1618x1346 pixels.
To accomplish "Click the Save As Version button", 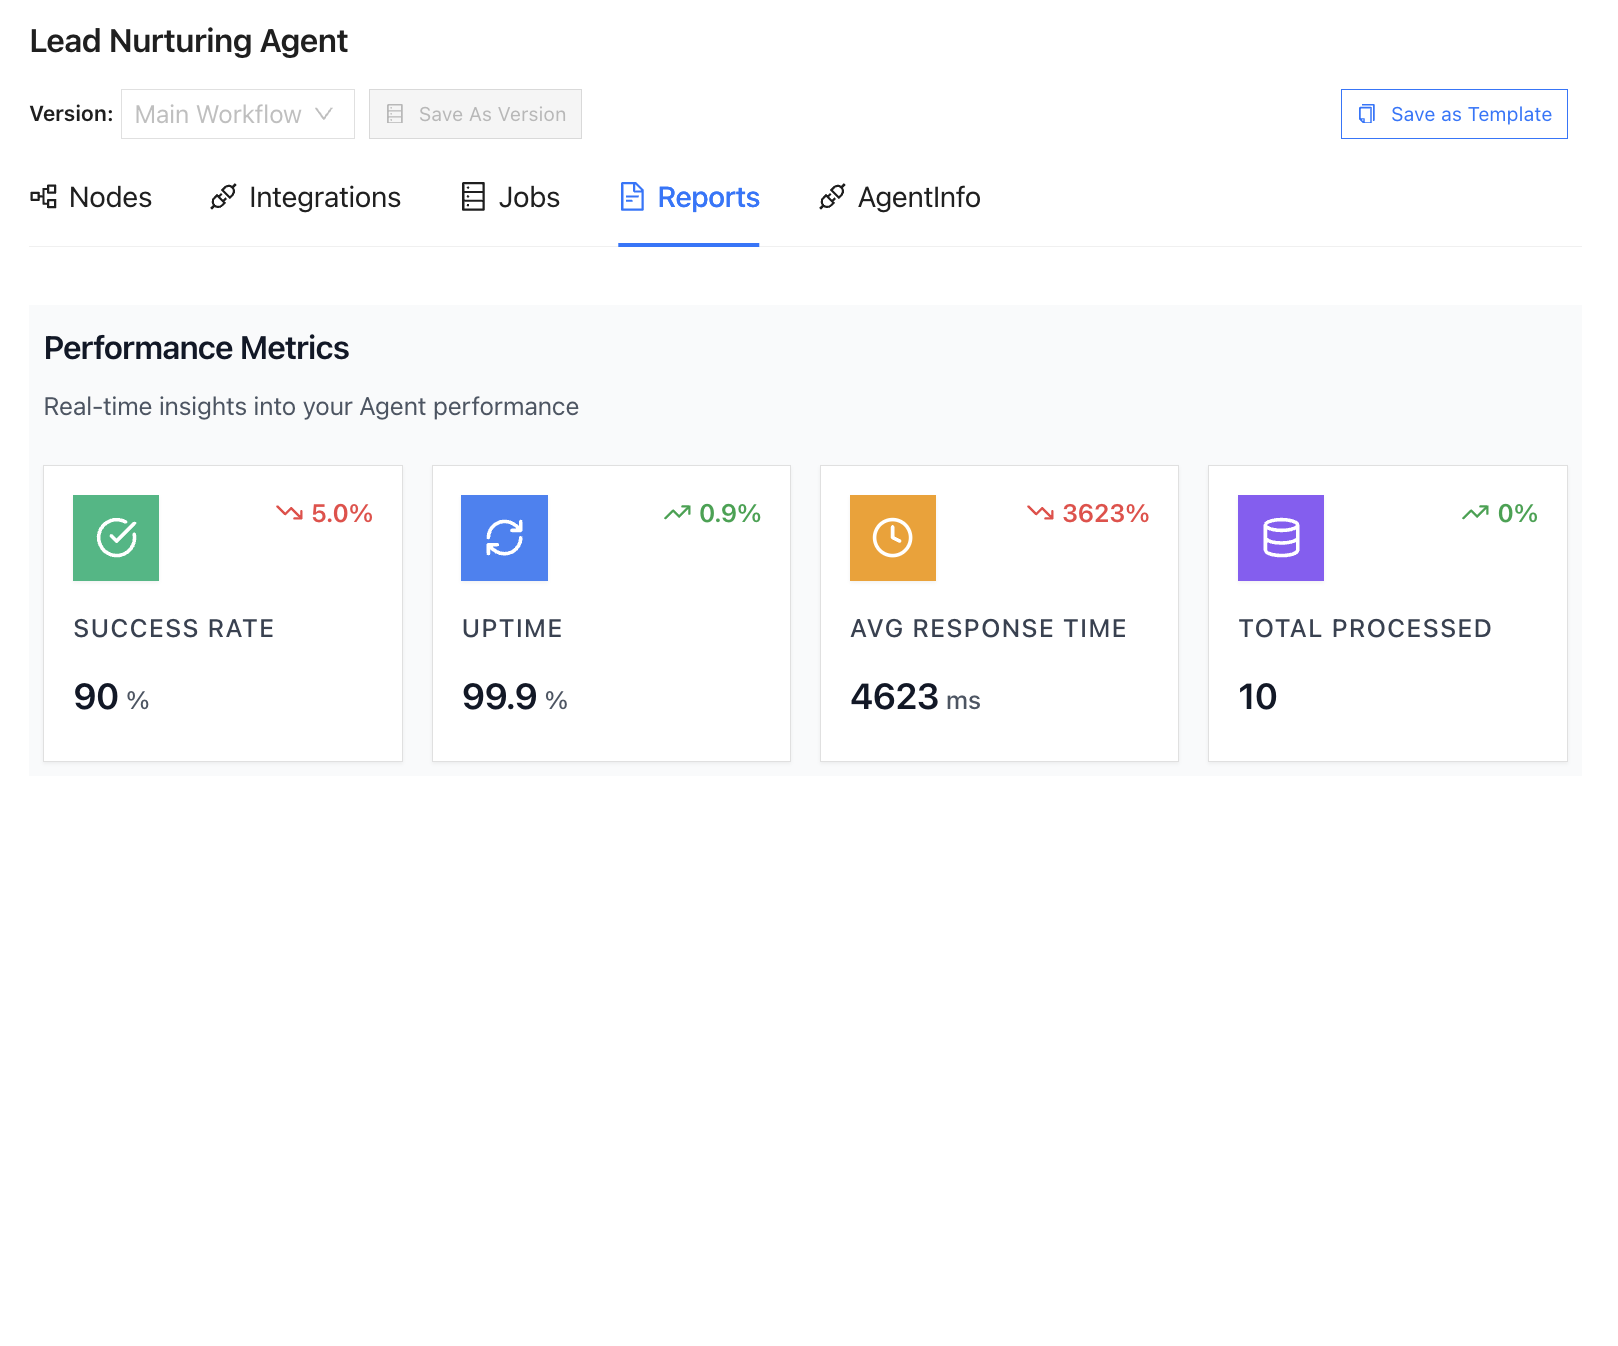I will 475,114.
